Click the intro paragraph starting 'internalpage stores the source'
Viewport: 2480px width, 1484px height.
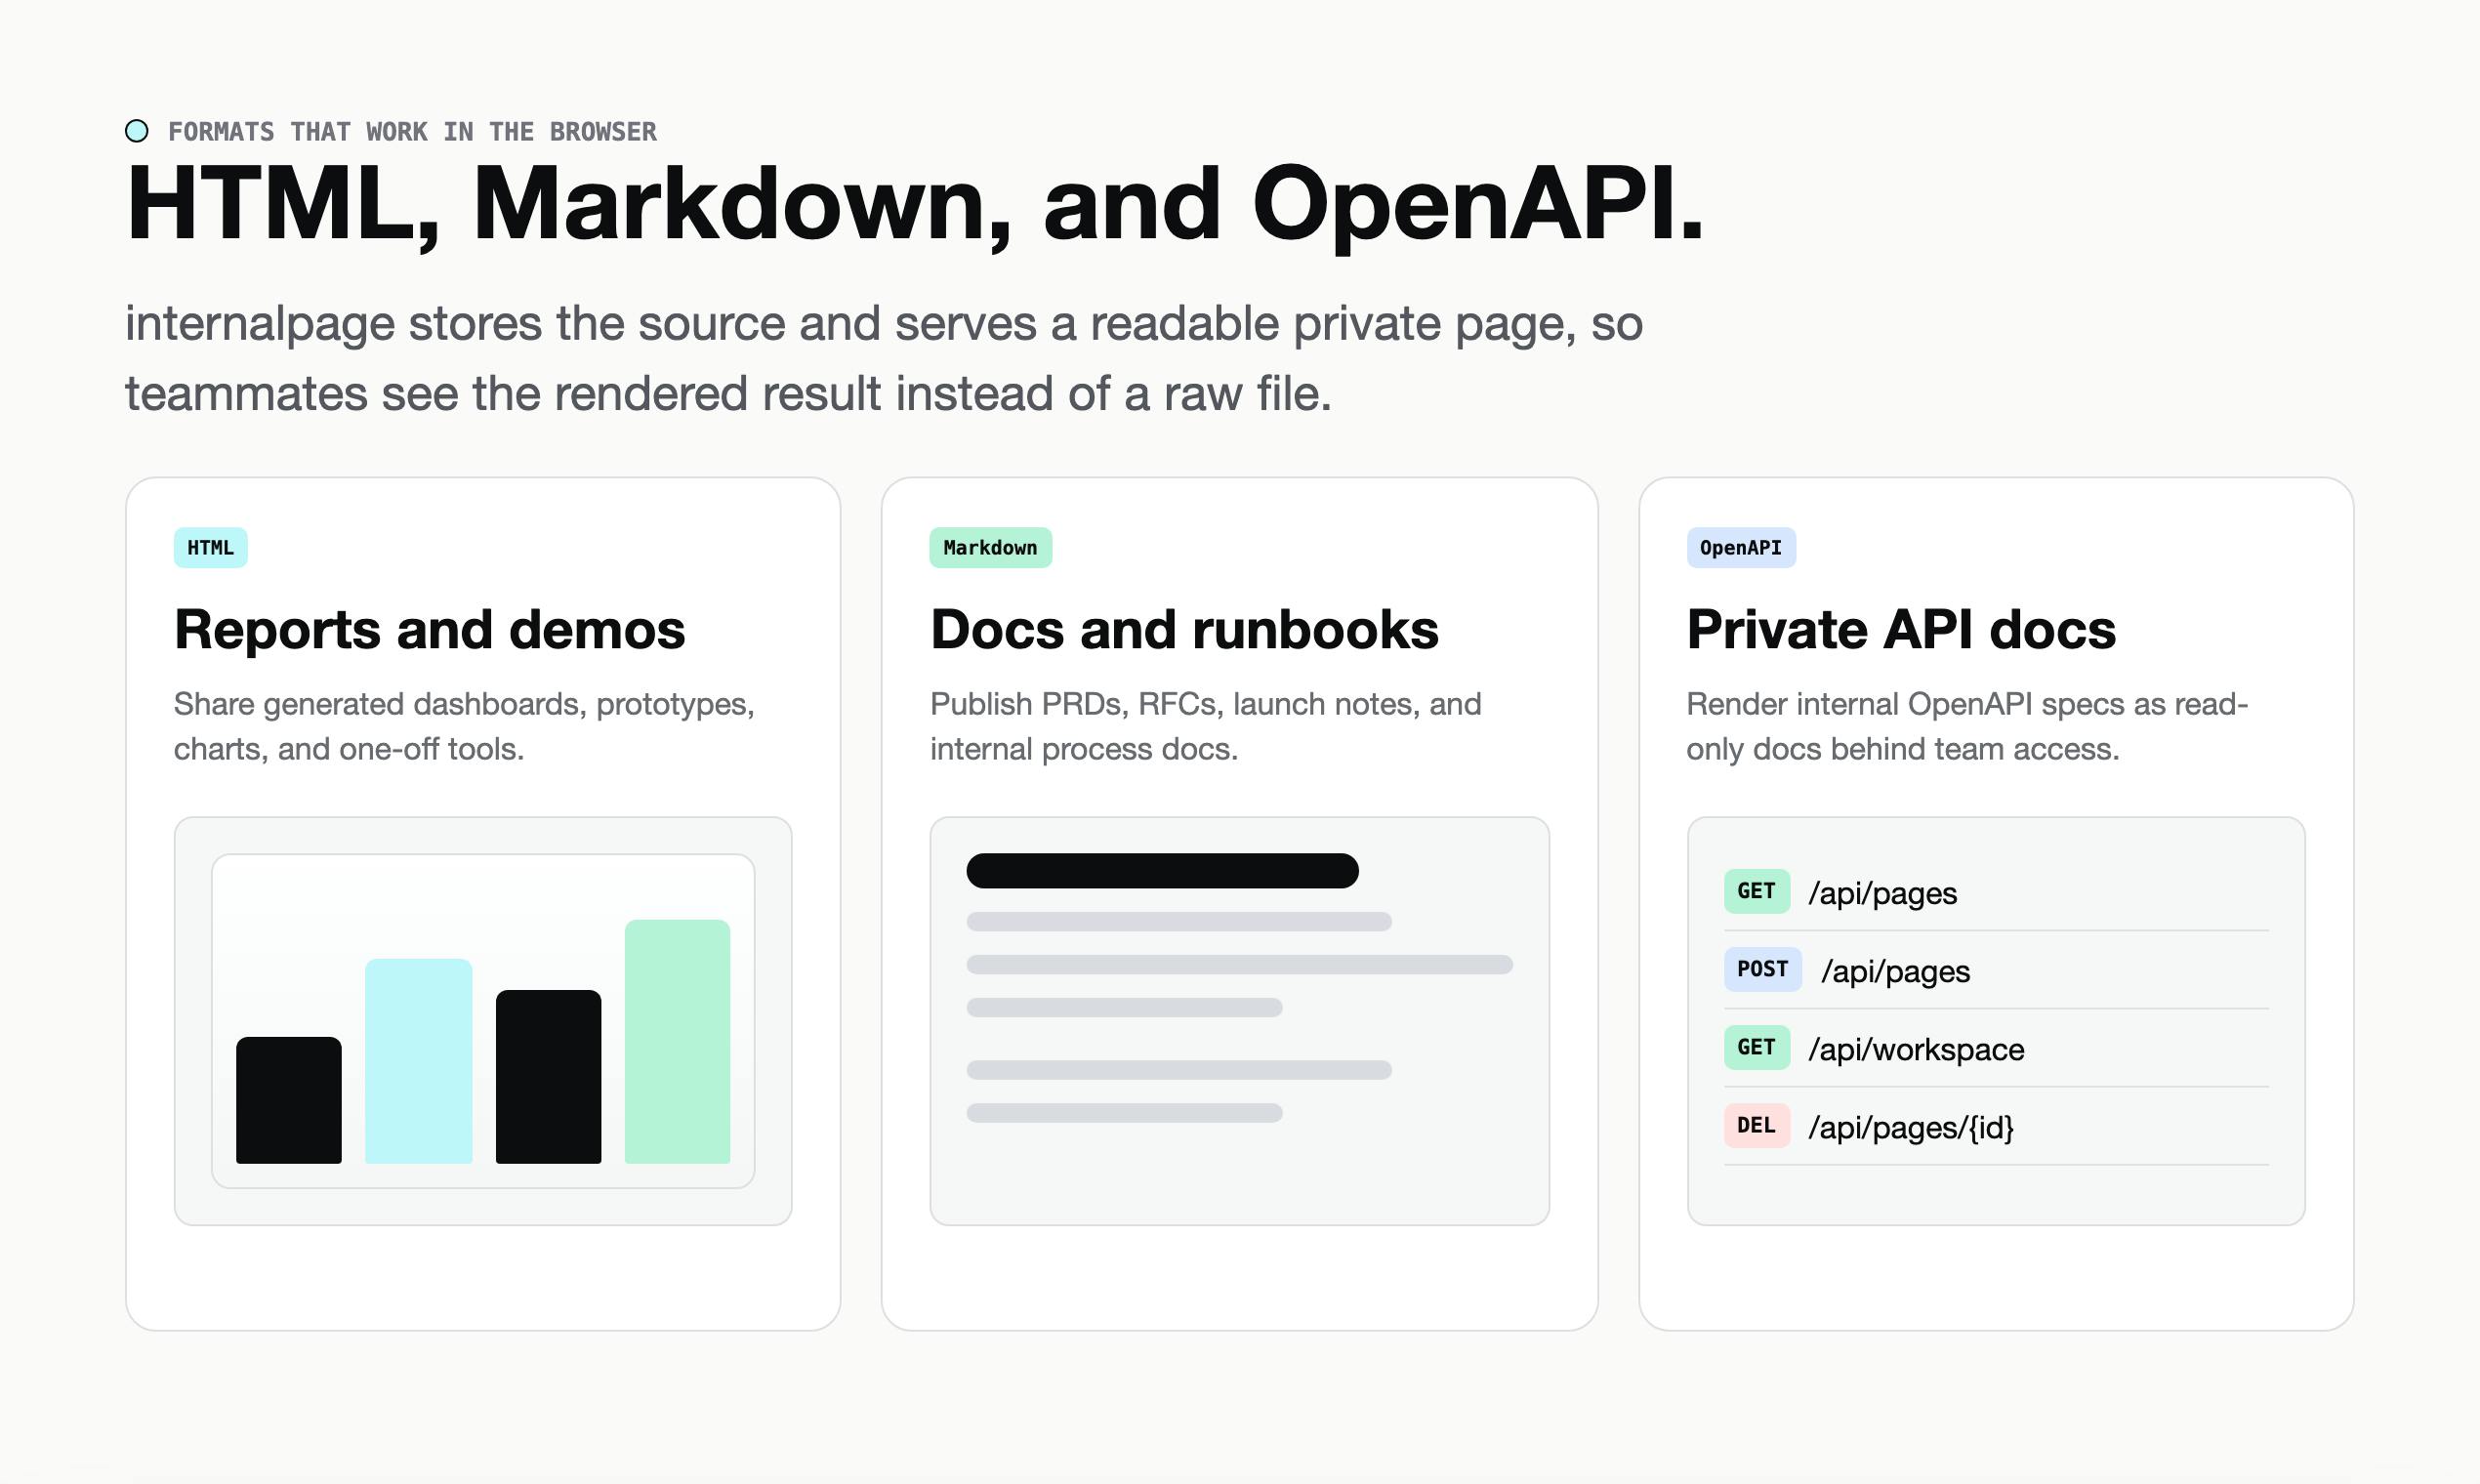pos(884,358)
